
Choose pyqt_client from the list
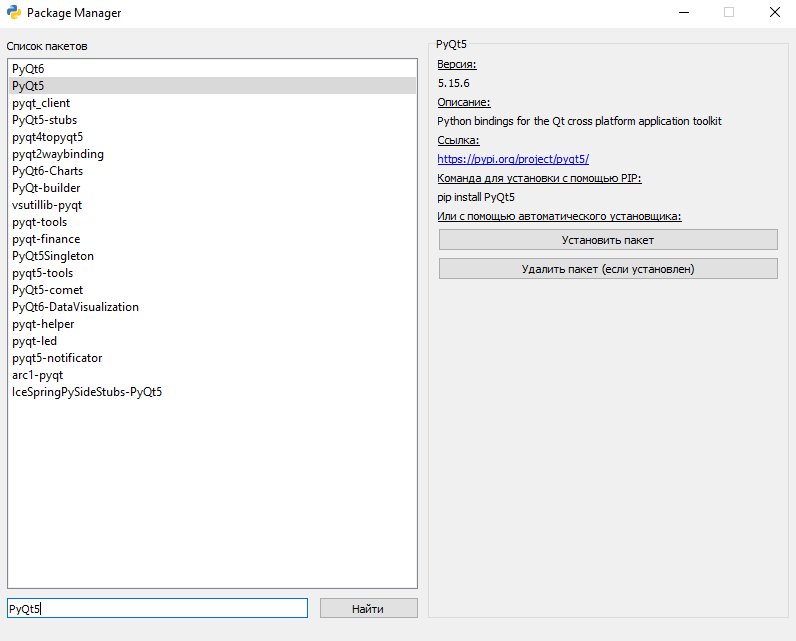pyautogui.click(x=212, y=103)
